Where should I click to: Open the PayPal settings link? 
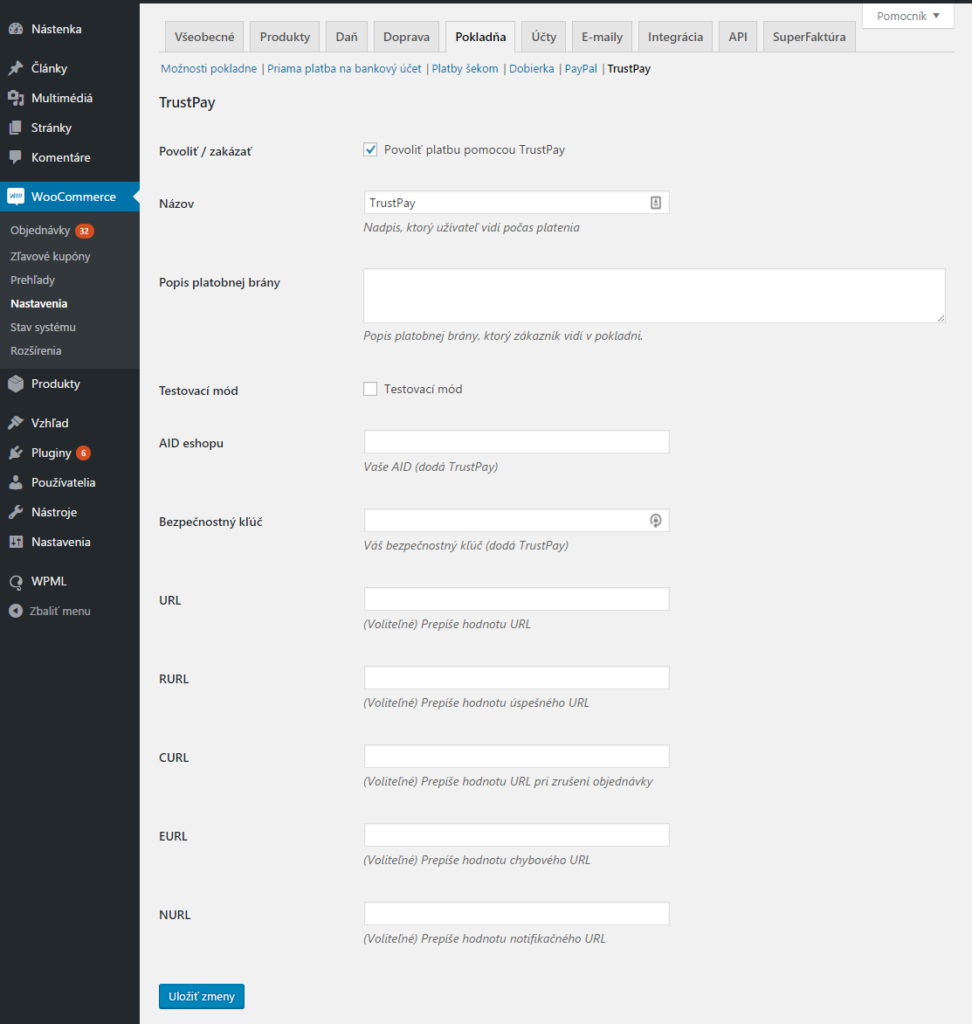click(x=581, y=69)
